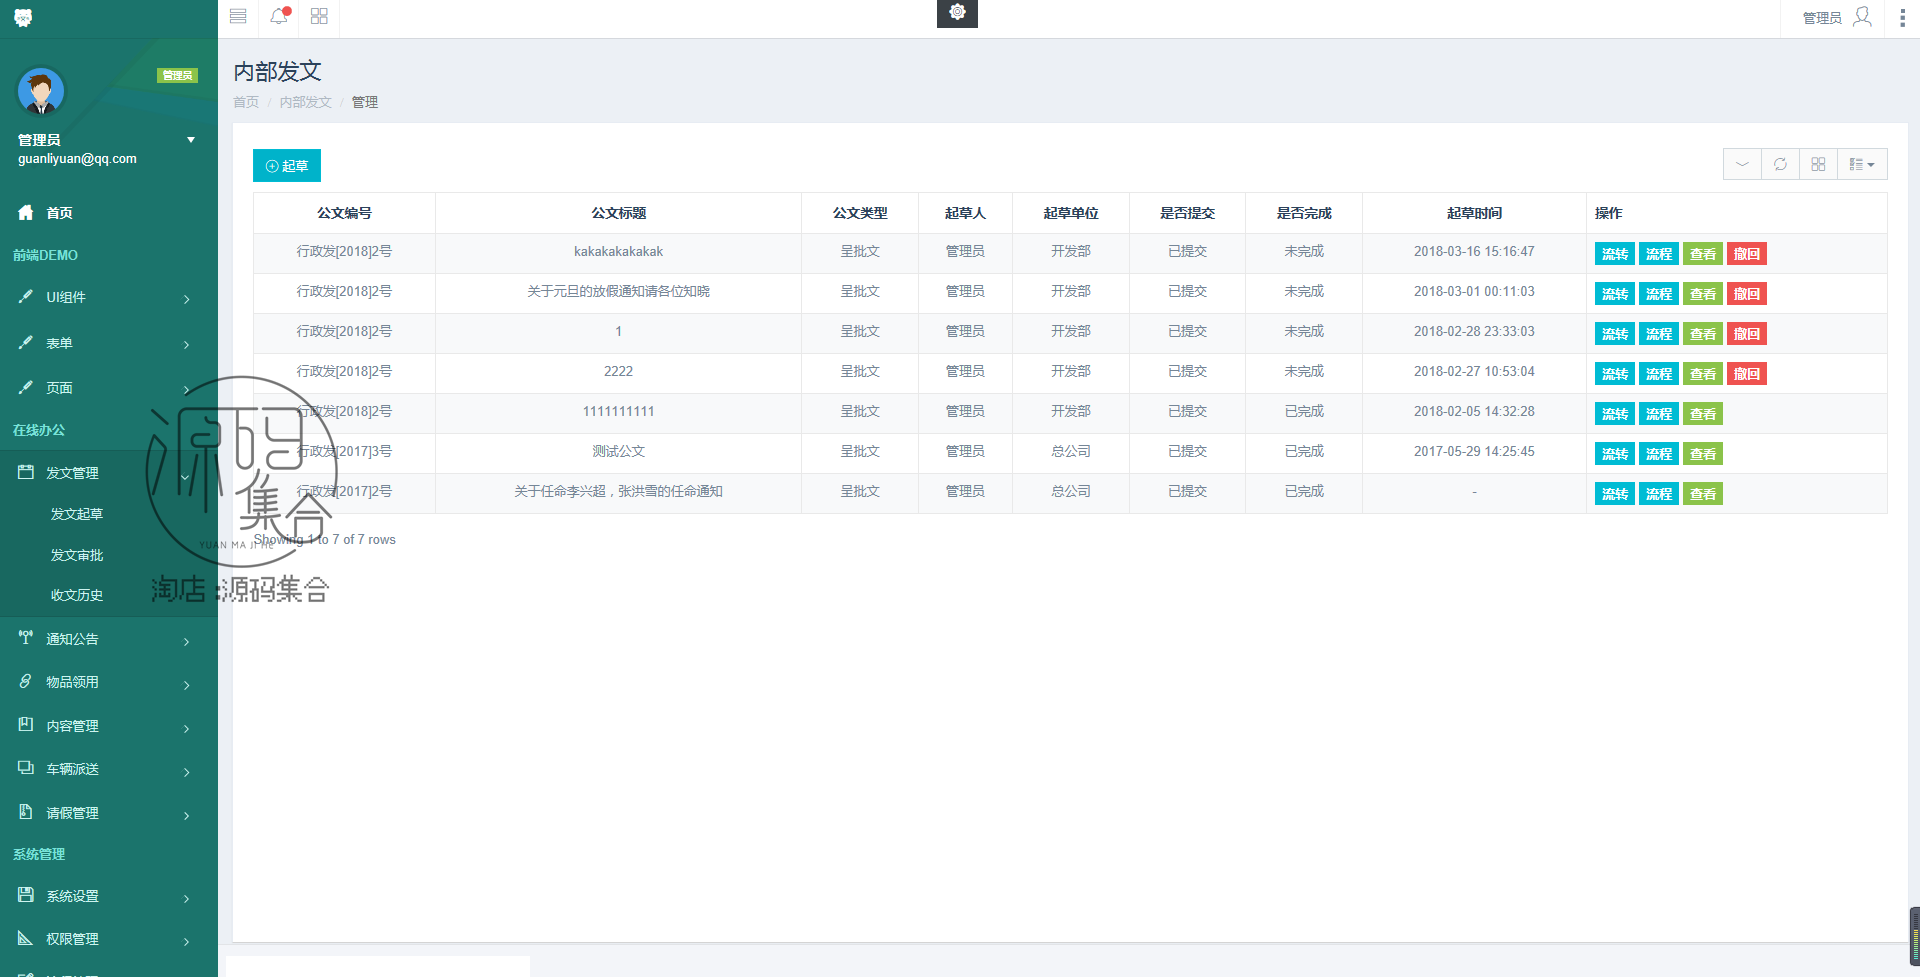Open 收文历史 submenu item

[77, 595]
